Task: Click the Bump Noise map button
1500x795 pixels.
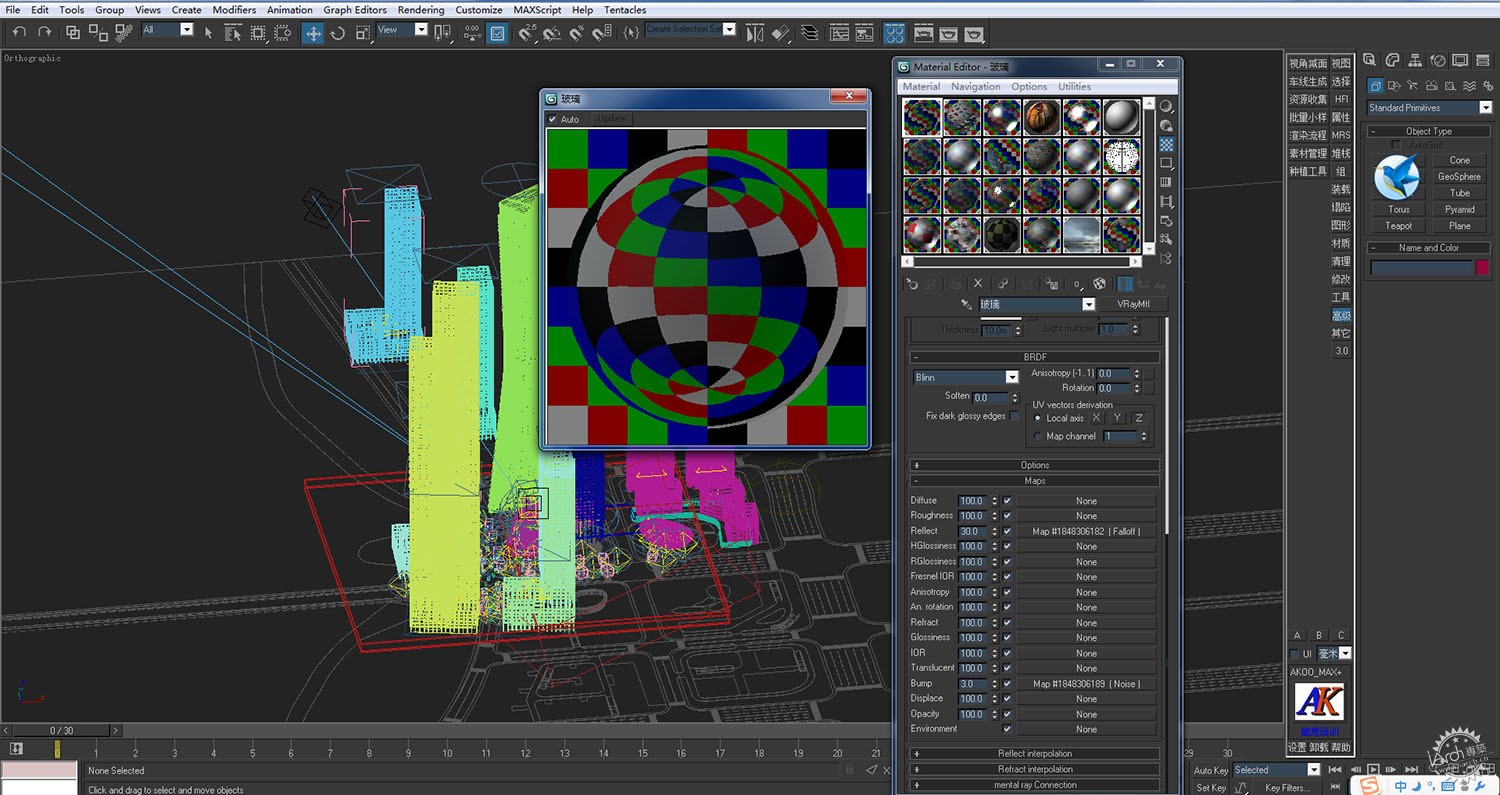Action: [x=1086, y=684]
